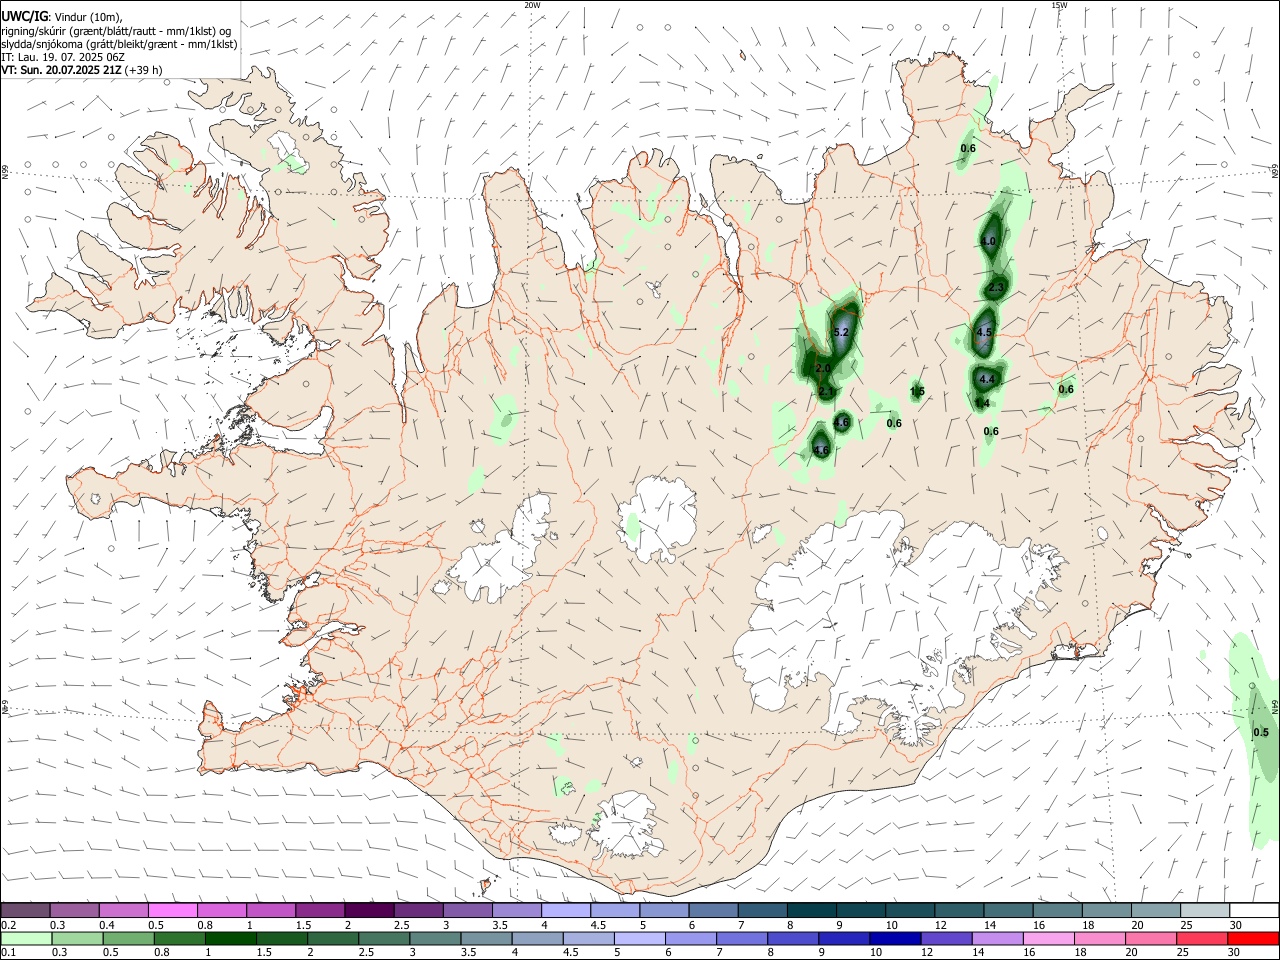The image size is (1280, 960).
Task: Pick the deep navy blue 10 swatch in lower legend
Action: coord(895,938)
